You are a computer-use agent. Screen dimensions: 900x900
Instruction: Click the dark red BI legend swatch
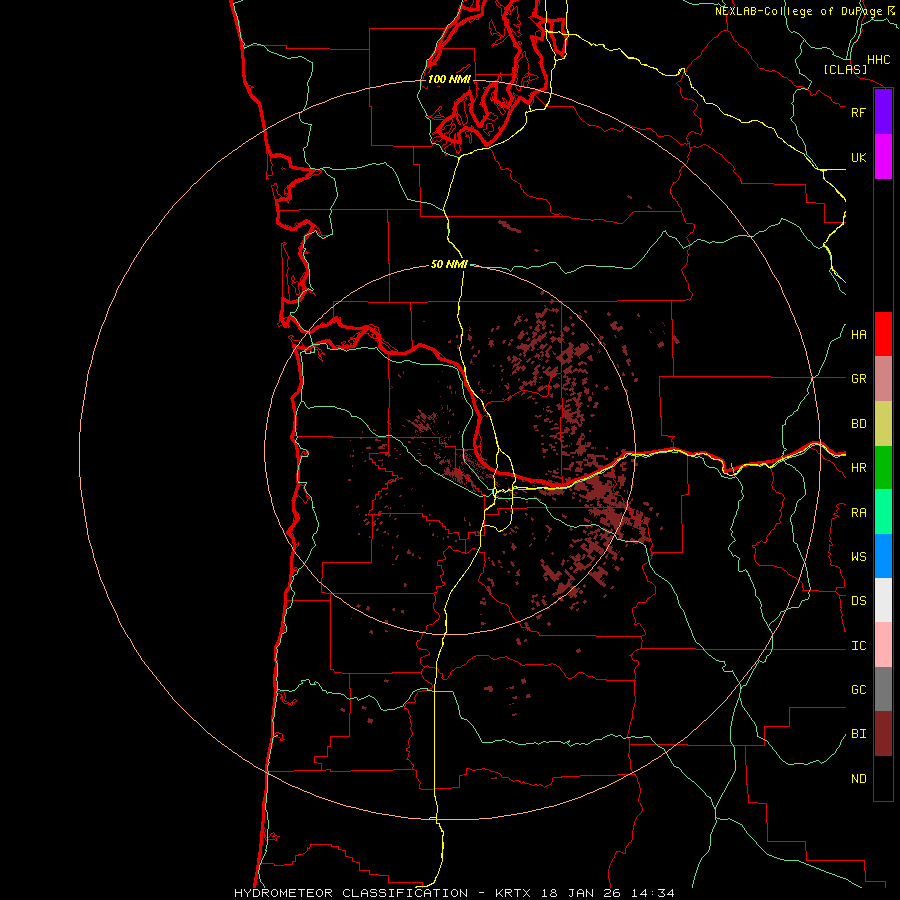click(x=883, y=734)
